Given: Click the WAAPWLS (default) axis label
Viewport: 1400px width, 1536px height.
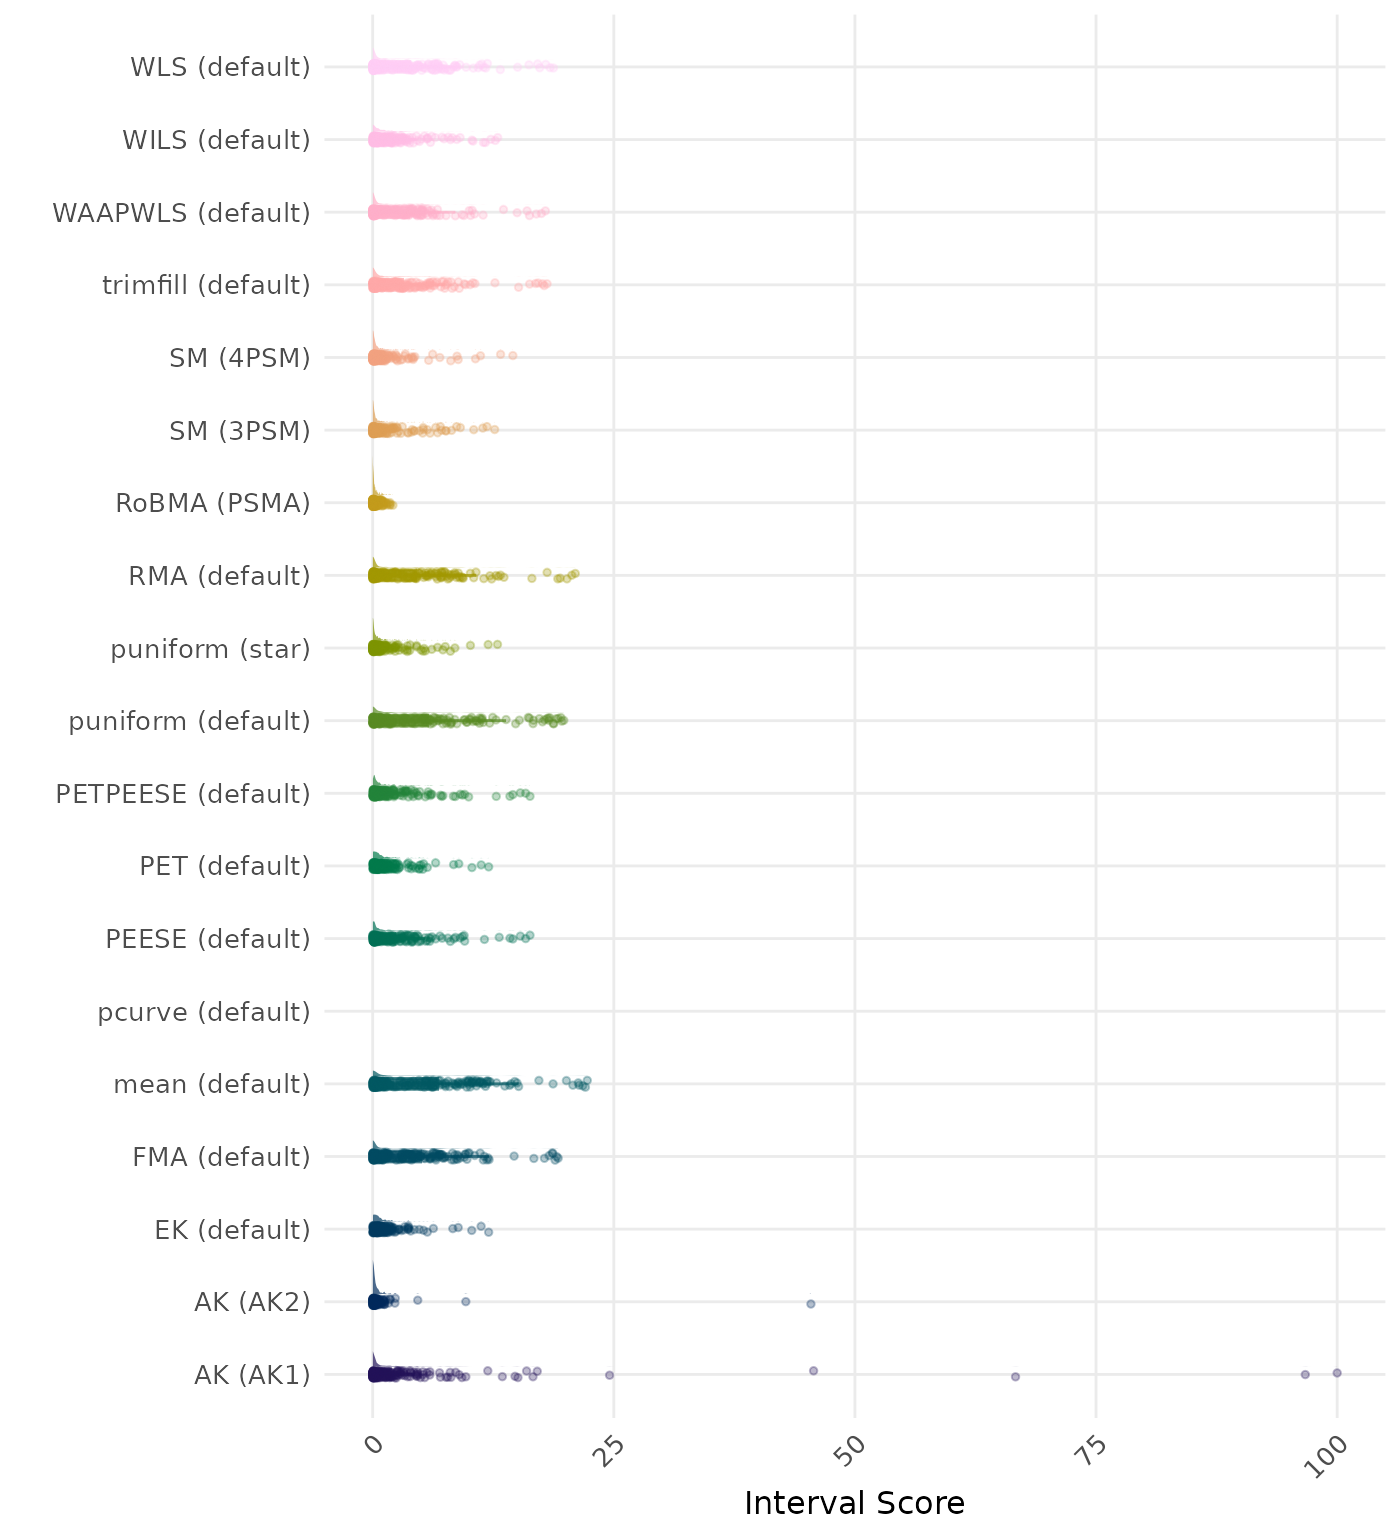Looking at the screenshot, I should pyautogui.click(x=181, y=213).
